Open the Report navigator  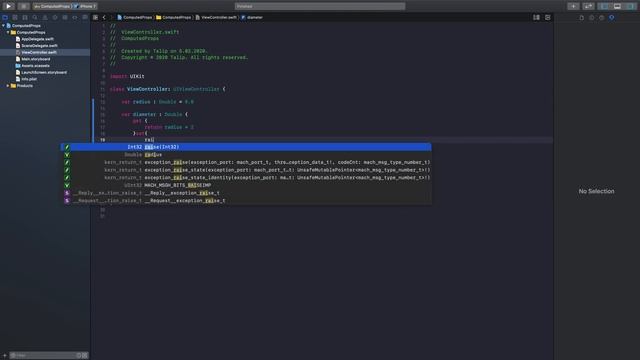click(85, 18)
